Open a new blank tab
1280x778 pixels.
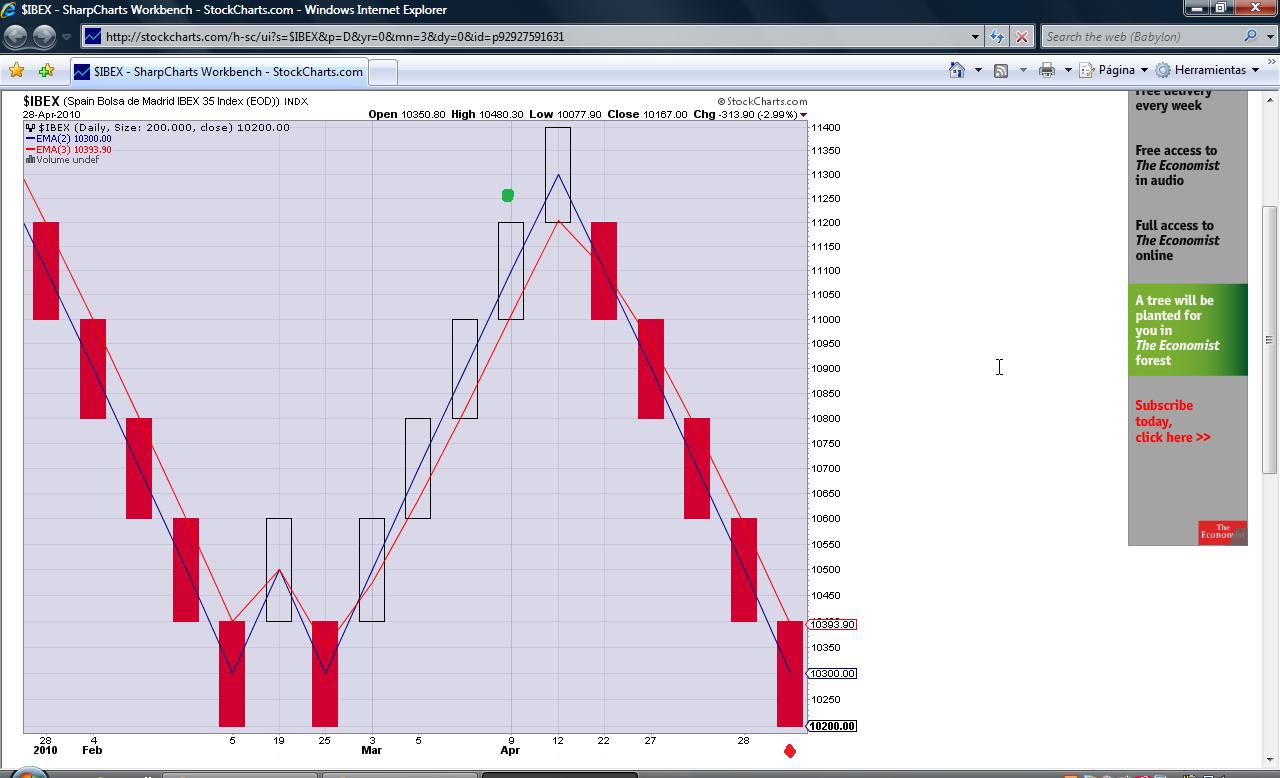383,72
